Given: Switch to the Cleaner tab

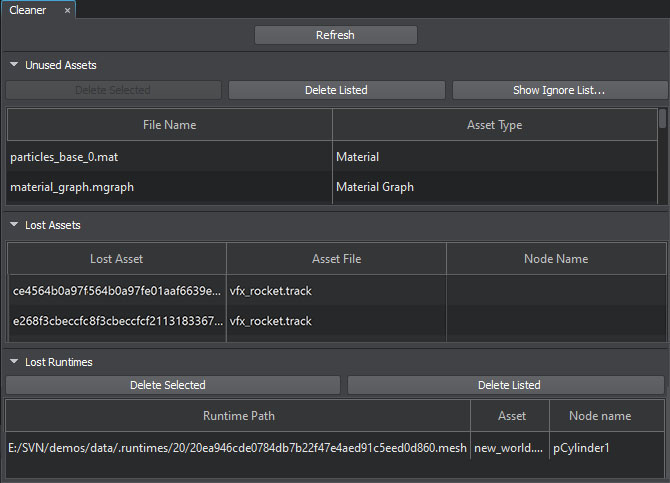Looking at the screenshot, I should pyautogui.click(x=28, y=10).
